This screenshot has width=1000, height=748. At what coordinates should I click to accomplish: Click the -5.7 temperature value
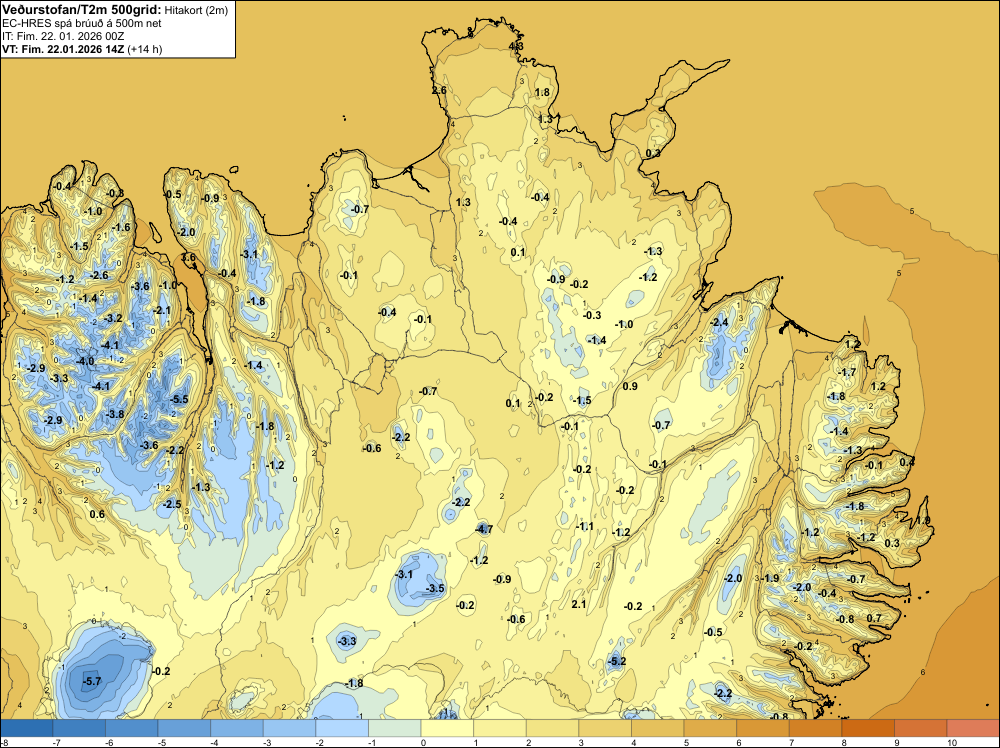pyautogui.click(x=92, y=682)
